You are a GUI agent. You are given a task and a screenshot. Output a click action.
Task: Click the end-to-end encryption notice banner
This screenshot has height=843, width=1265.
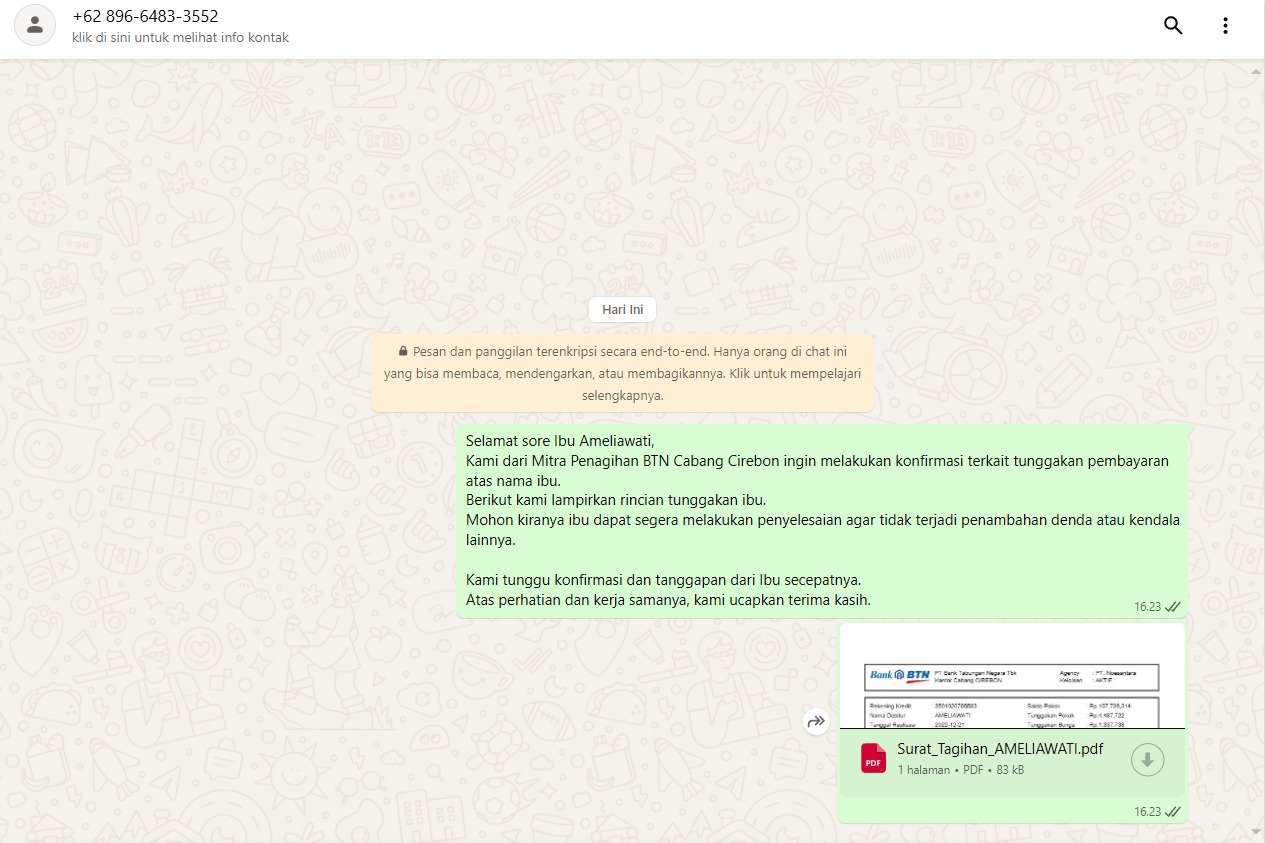[x=622, y=373]
